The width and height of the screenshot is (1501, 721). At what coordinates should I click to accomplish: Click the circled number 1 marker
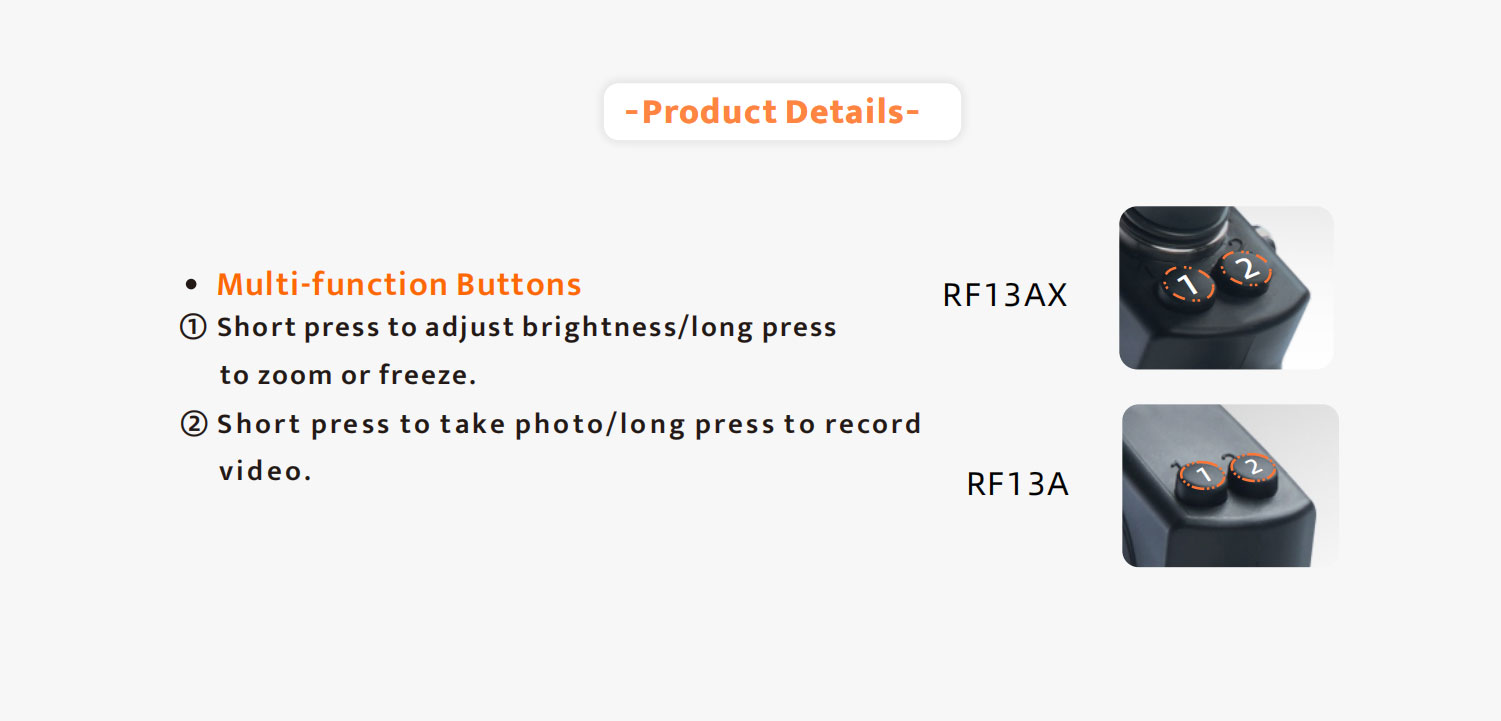(193, 328)
